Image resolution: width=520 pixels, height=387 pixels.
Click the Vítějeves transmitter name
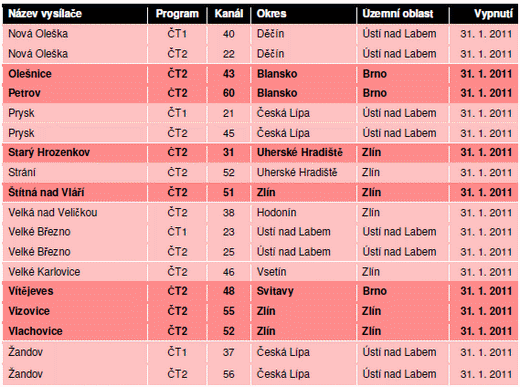[x=31, y=291]
